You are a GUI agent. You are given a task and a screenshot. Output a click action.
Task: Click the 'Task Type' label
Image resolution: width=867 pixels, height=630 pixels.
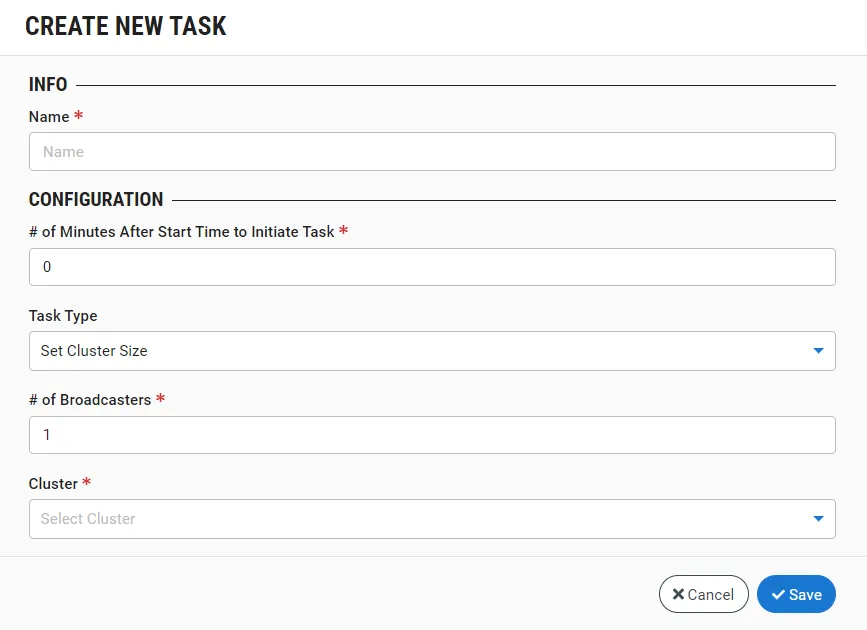click(63, 316)
